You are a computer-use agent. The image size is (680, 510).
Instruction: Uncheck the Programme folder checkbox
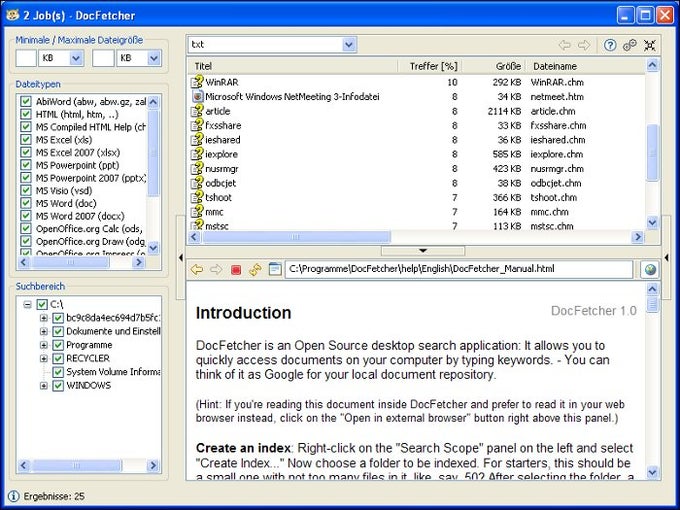58,345
